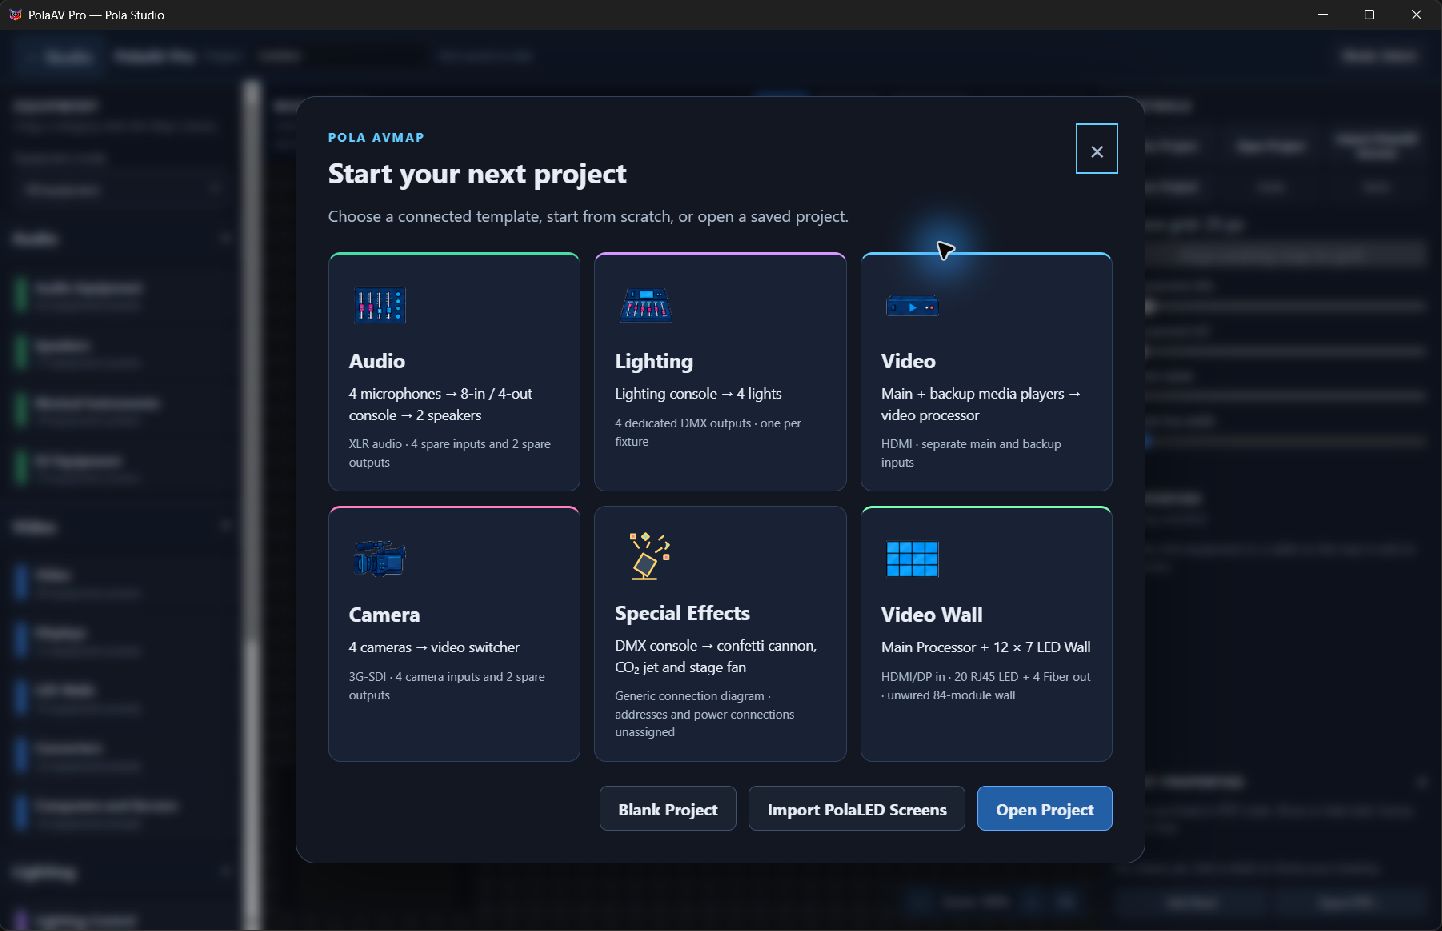Click the media player icon on the Video card
1442x931 pixels.
[x=912, y=306]
